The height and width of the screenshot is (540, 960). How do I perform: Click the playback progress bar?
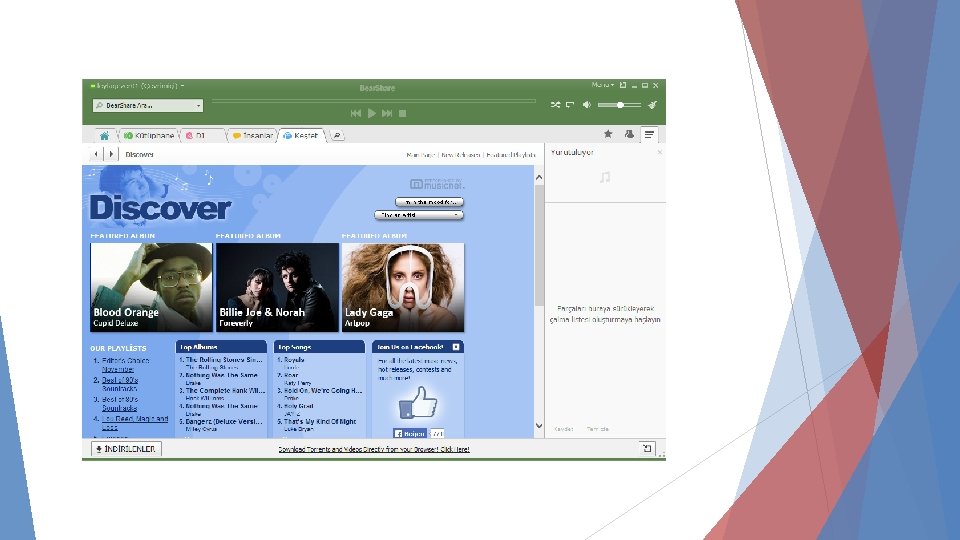coord(373,100)
